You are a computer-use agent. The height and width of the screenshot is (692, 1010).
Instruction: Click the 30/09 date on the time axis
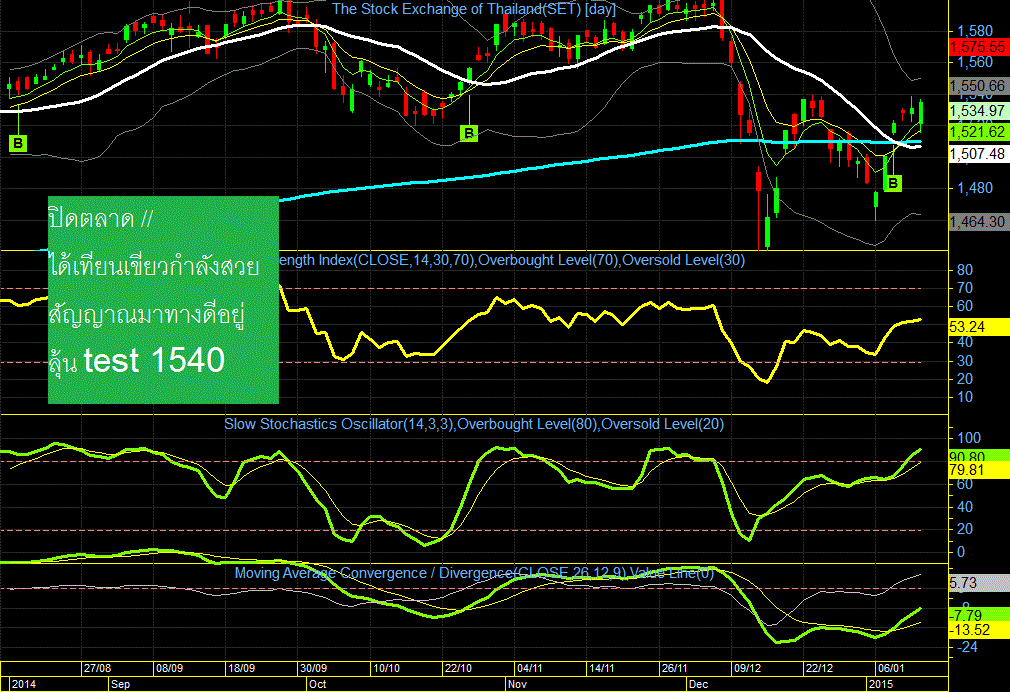click(x=314, y=668)
